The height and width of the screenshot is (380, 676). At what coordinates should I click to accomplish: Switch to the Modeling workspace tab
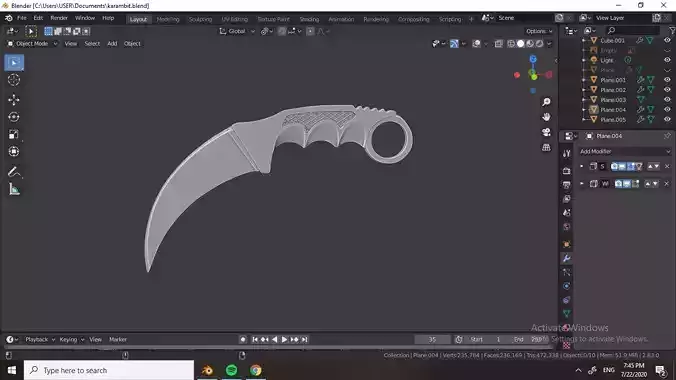(x=168, y=19)
